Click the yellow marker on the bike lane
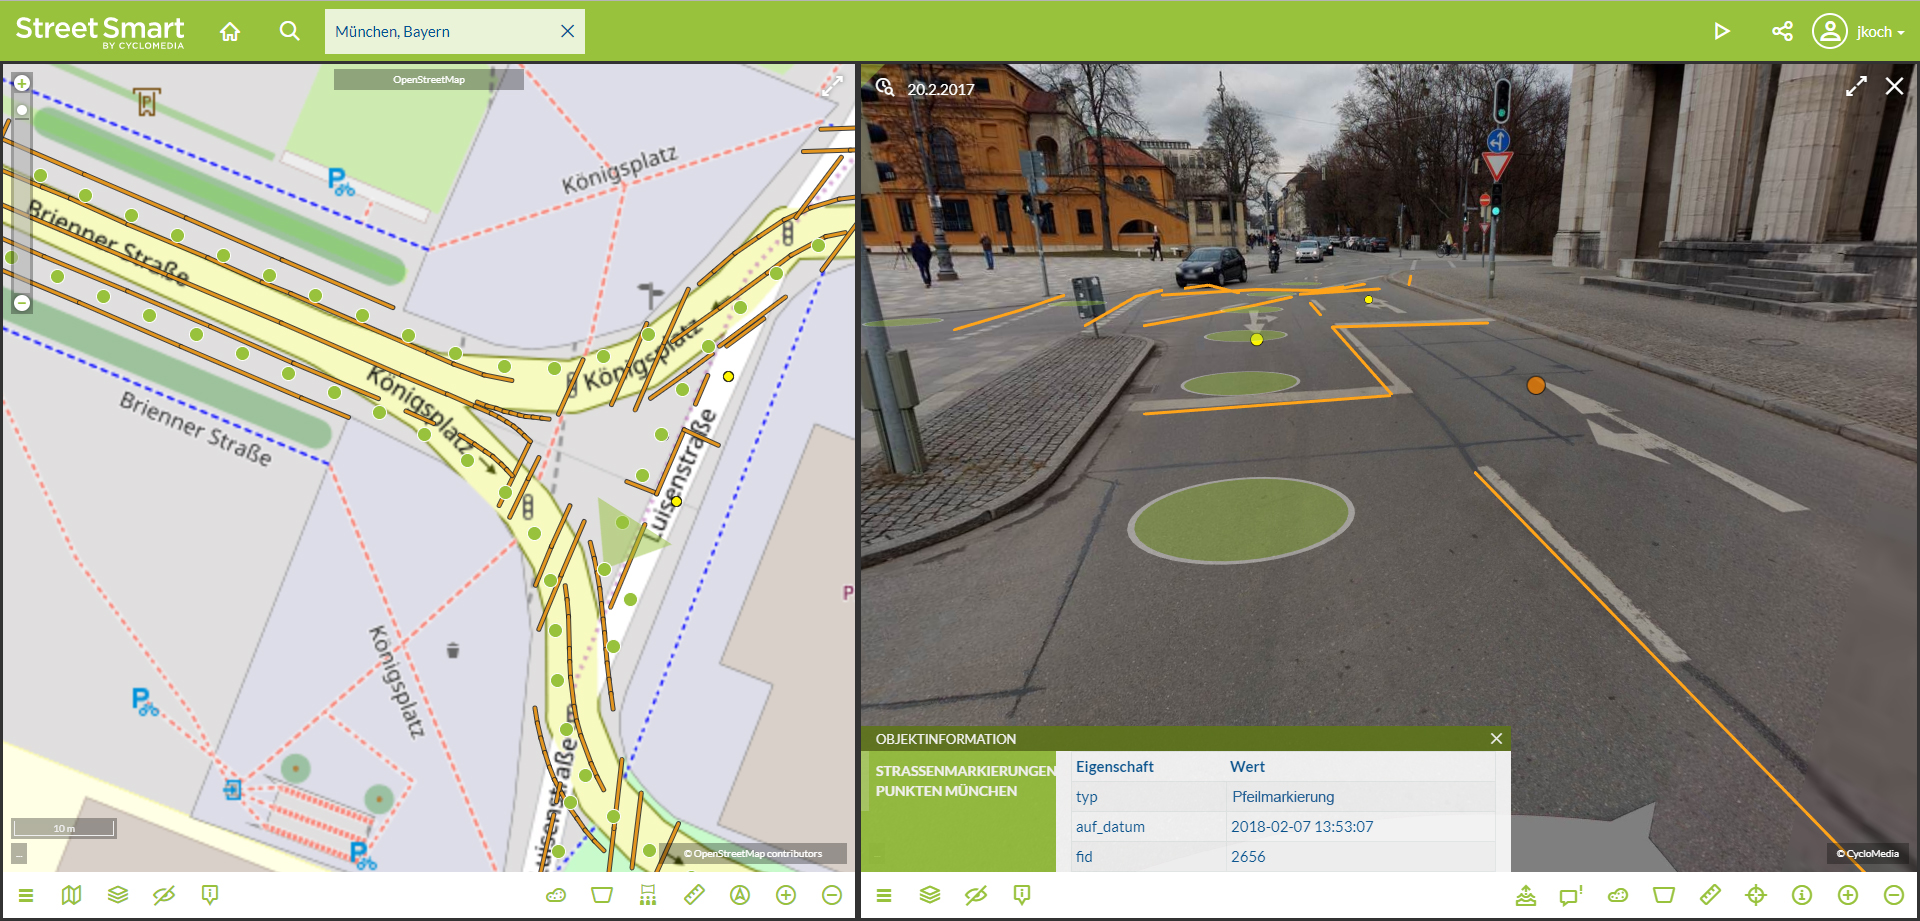Image resolution: width=1920 pixels, height=921 pixels. [x=1257, y=340]
